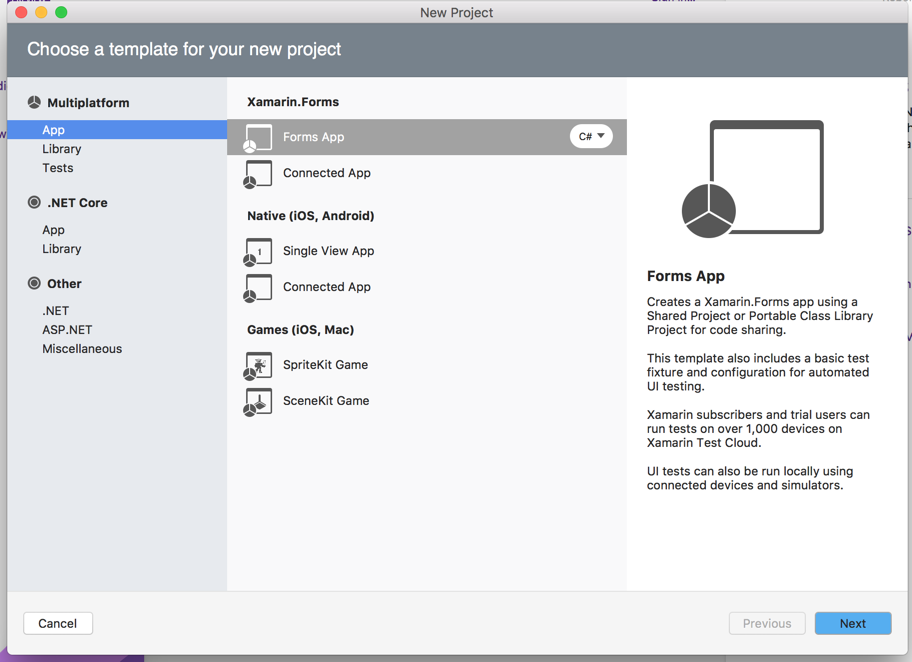
Task: Click the .NET Core heading
Action: point(77,203)
